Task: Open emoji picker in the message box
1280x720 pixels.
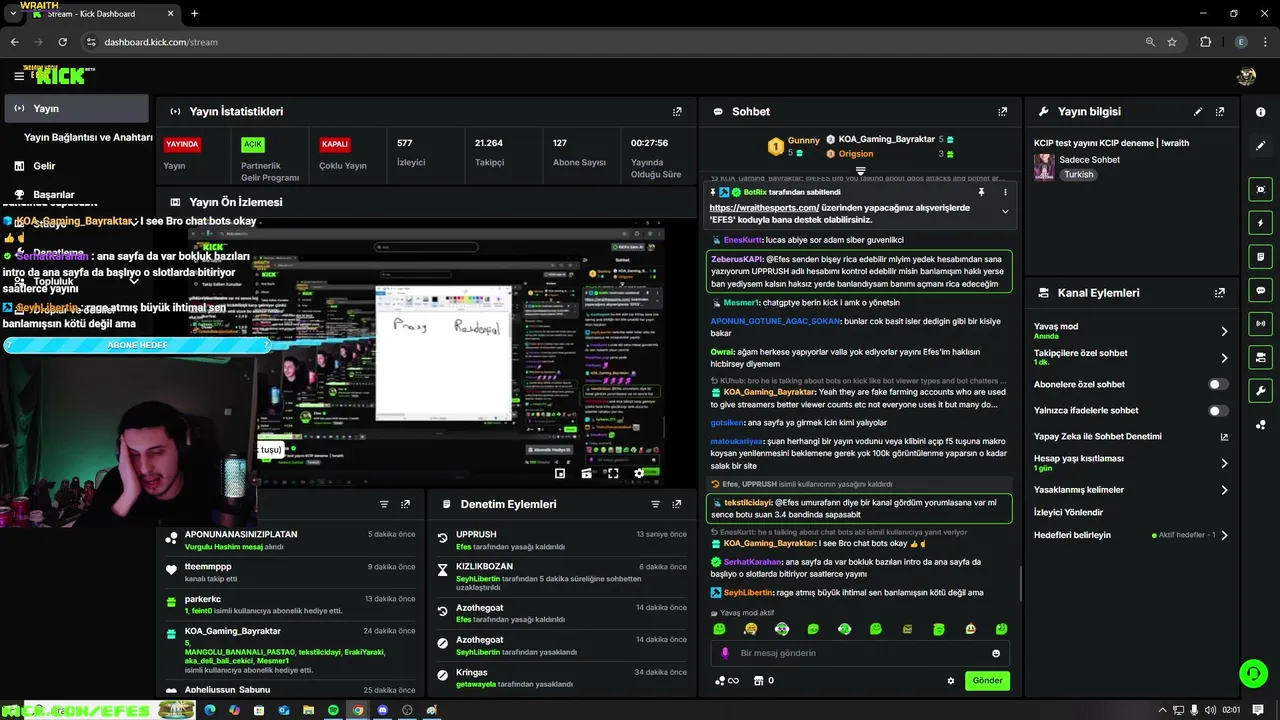Action: pyautogui.click(x=996, y=653)
